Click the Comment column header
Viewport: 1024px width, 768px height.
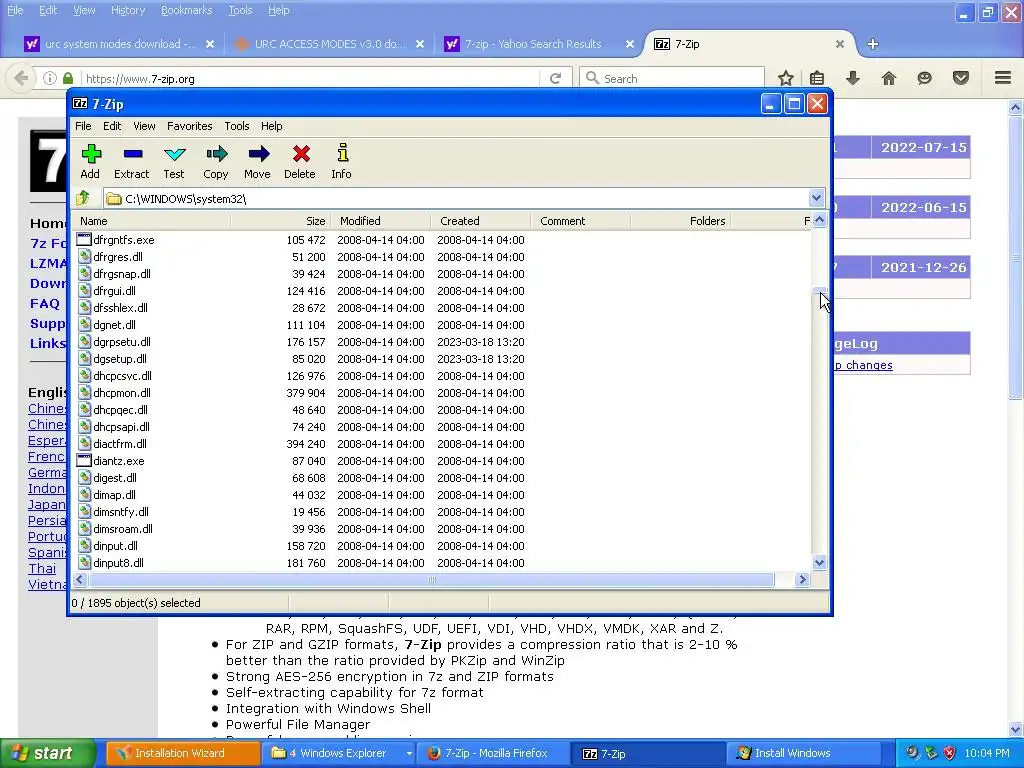pos(581,221)
